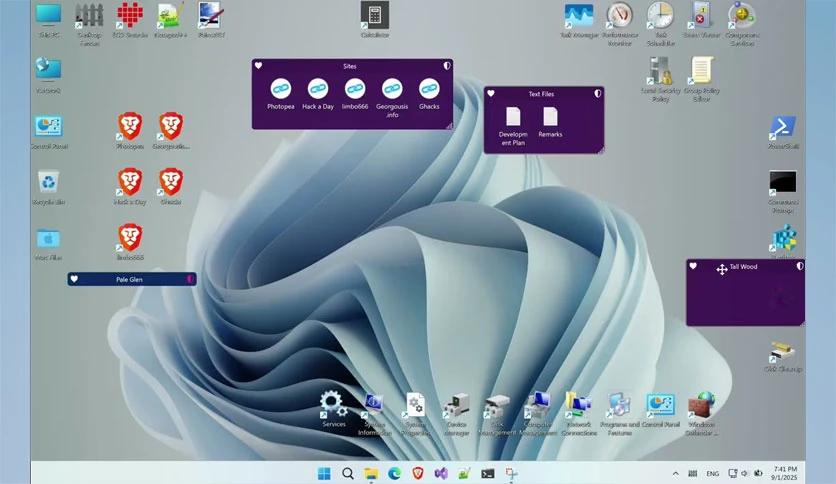
Task: Open the Hack a Day link in Sites fence
Action: tap(318, 94)
